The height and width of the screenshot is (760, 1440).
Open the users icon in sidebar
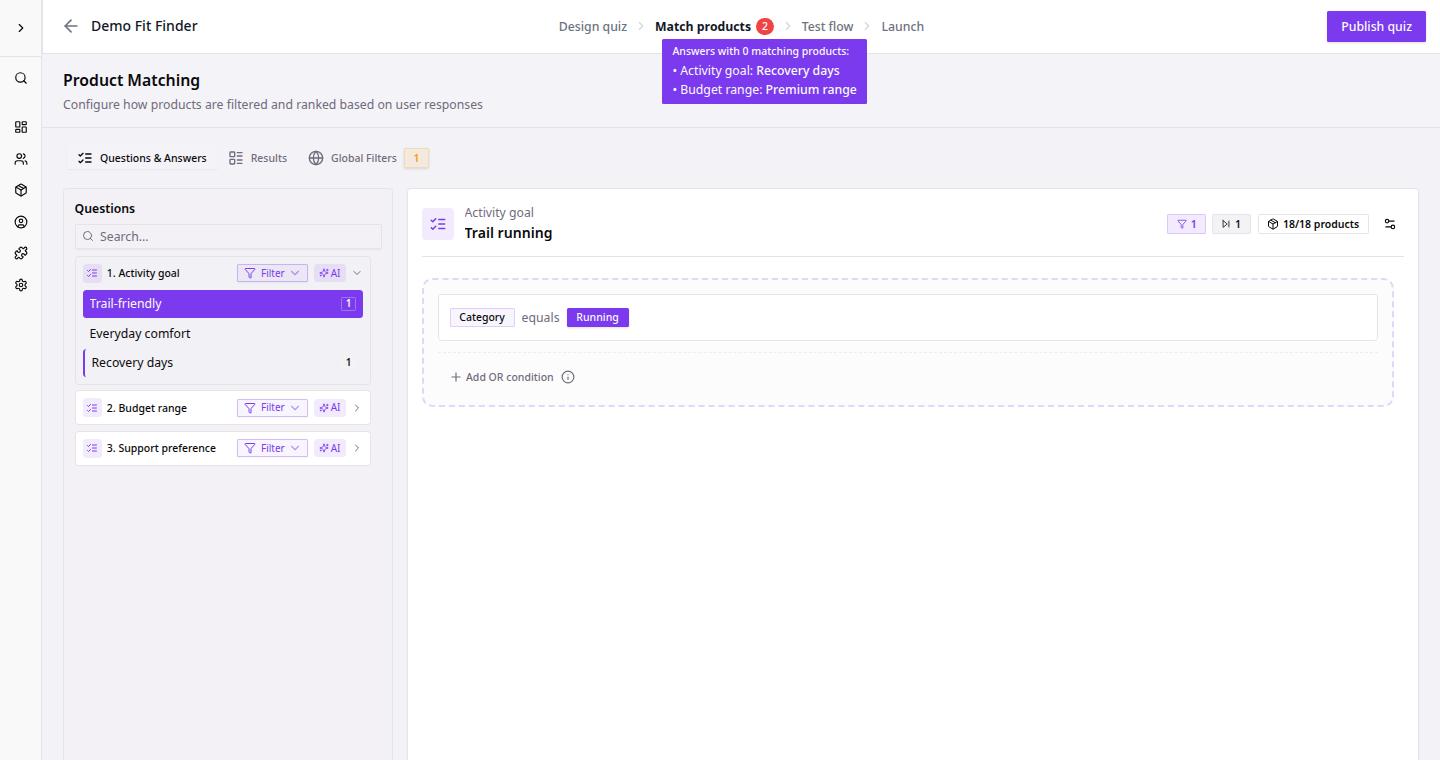[x=20, y=159]
